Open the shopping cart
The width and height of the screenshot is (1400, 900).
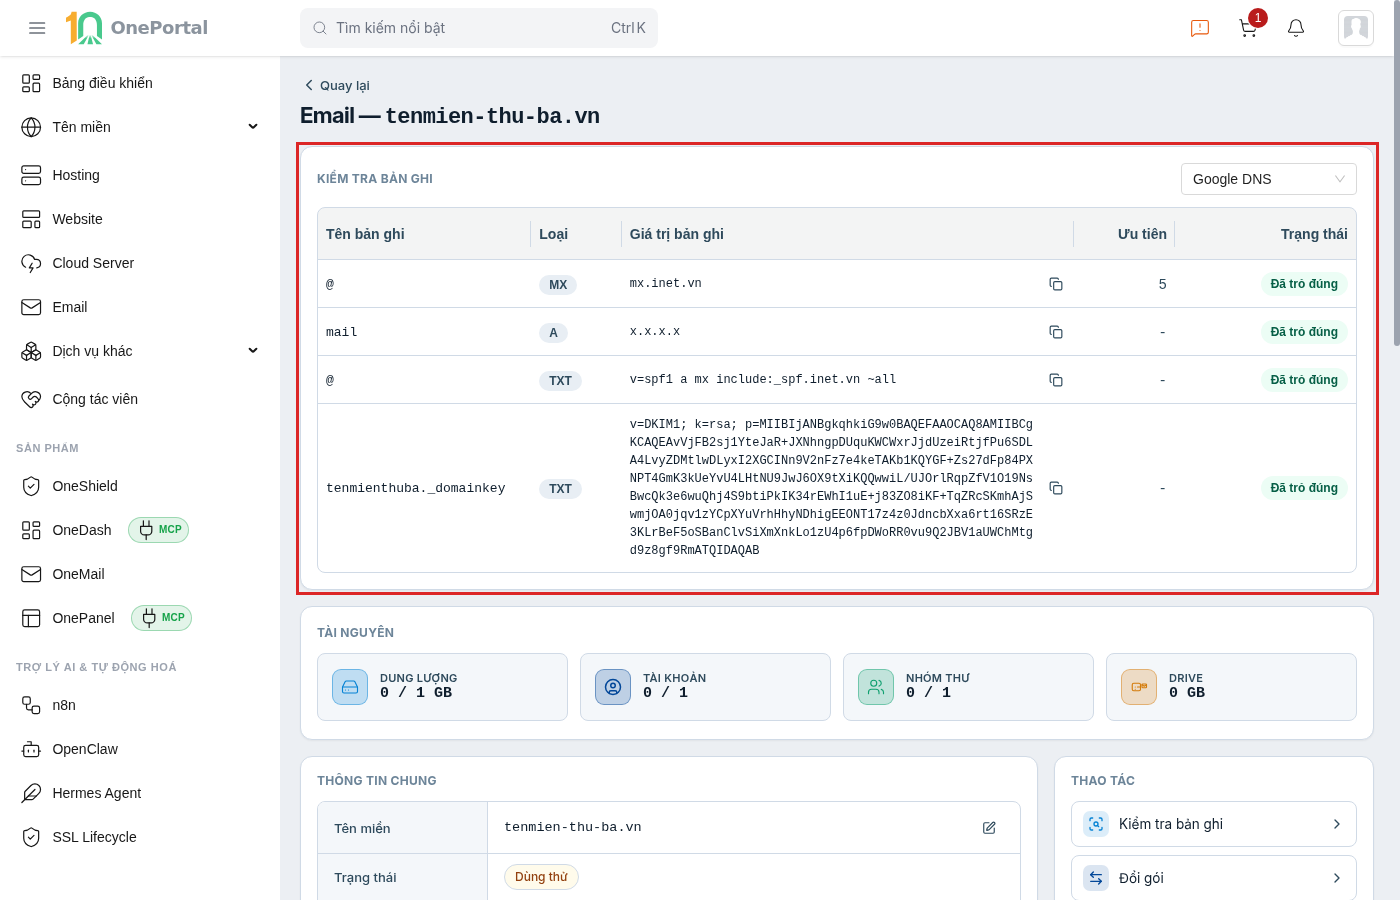point(1248,28)
